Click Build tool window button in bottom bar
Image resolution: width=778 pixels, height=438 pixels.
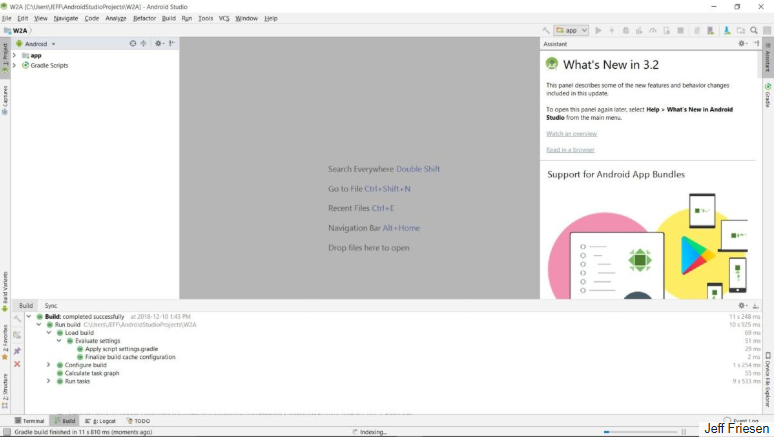[x=65, y=421]
